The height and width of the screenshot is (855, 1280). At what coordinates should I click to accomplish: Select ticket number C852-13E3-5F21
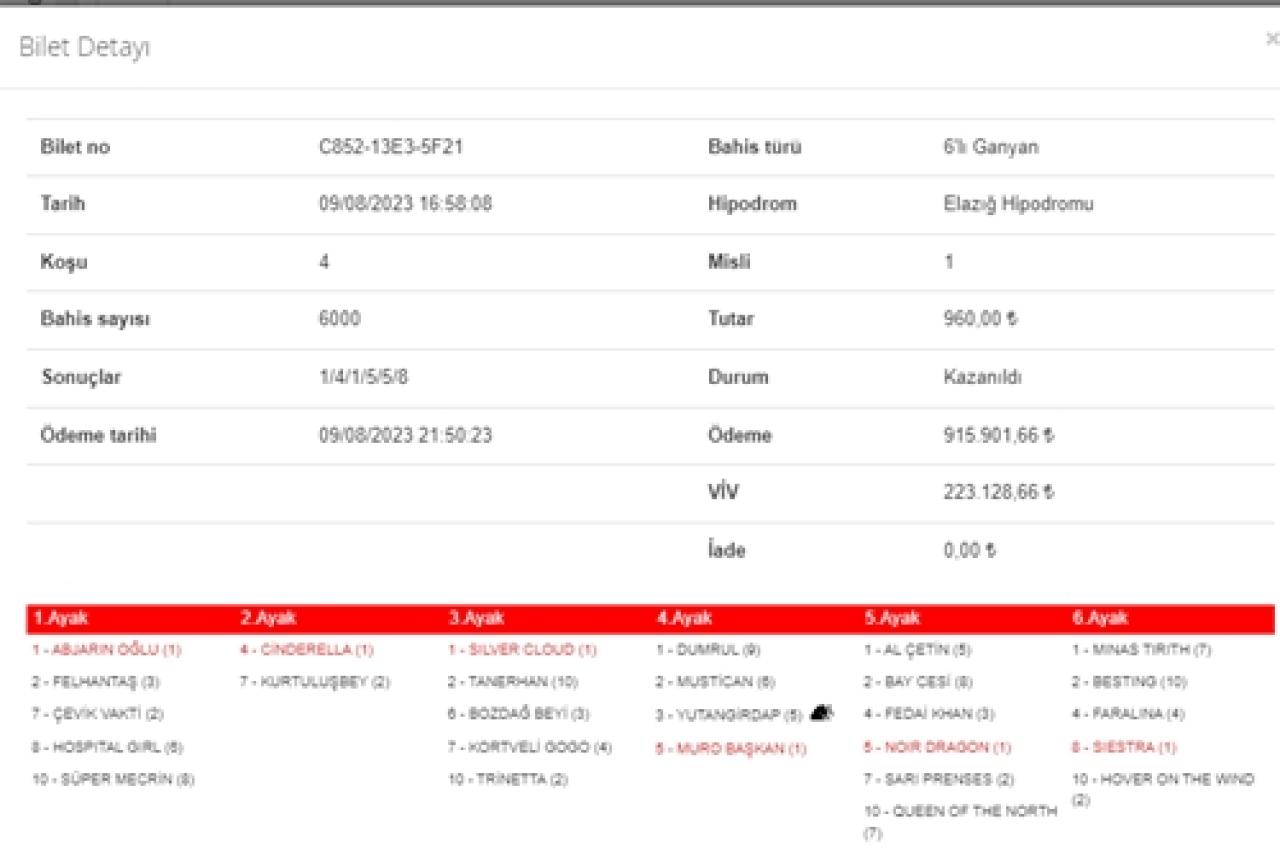pos(390,147)
